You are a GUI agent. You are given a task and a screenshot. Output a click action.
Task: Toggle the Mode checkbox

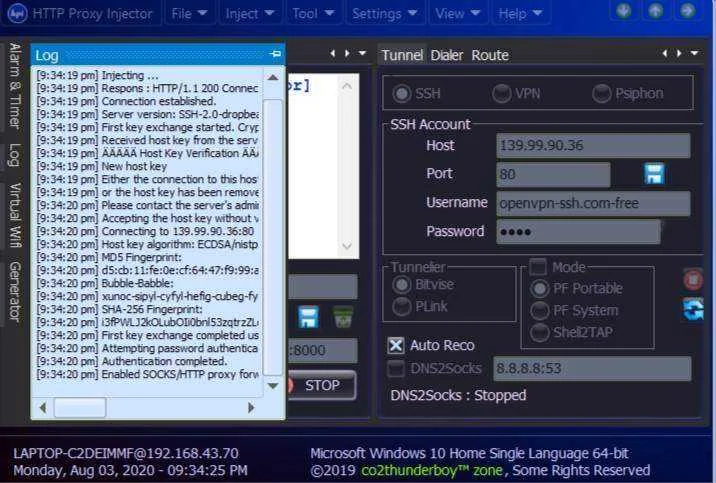[538, 267]
